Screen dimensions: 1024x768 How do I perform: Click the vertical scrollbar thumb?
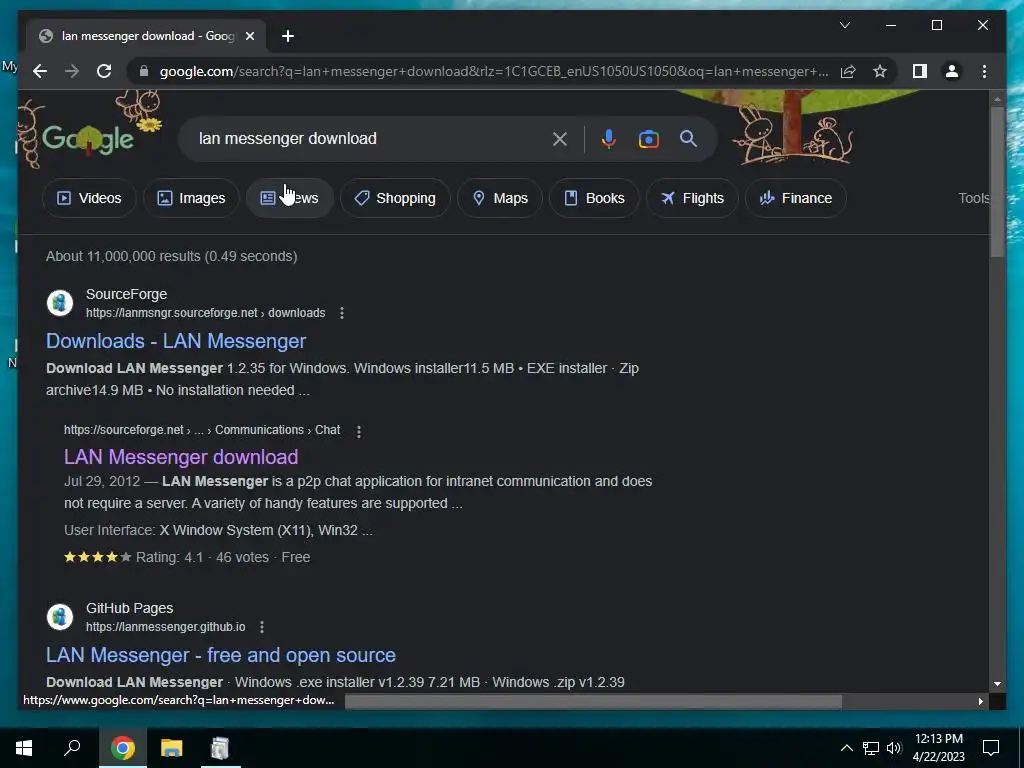pyautogui.click(x=997, y=183)
